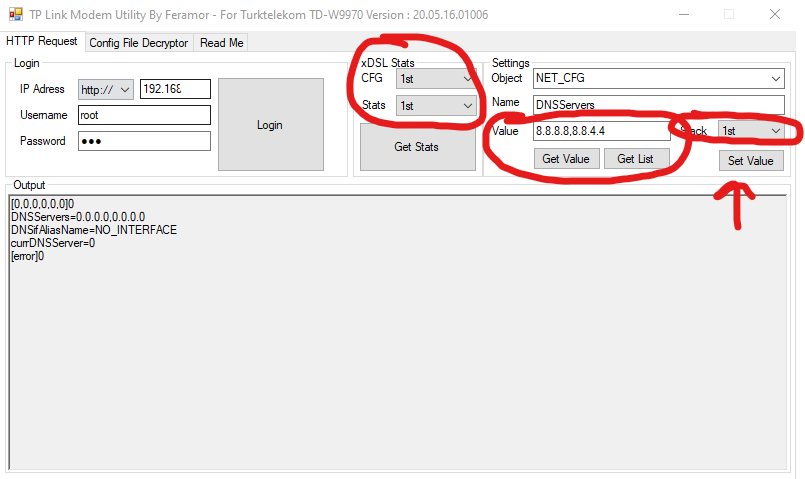Viewport: 805px width, 479px height.
Task: Open the Read Me tab
Action: [222, 43]
